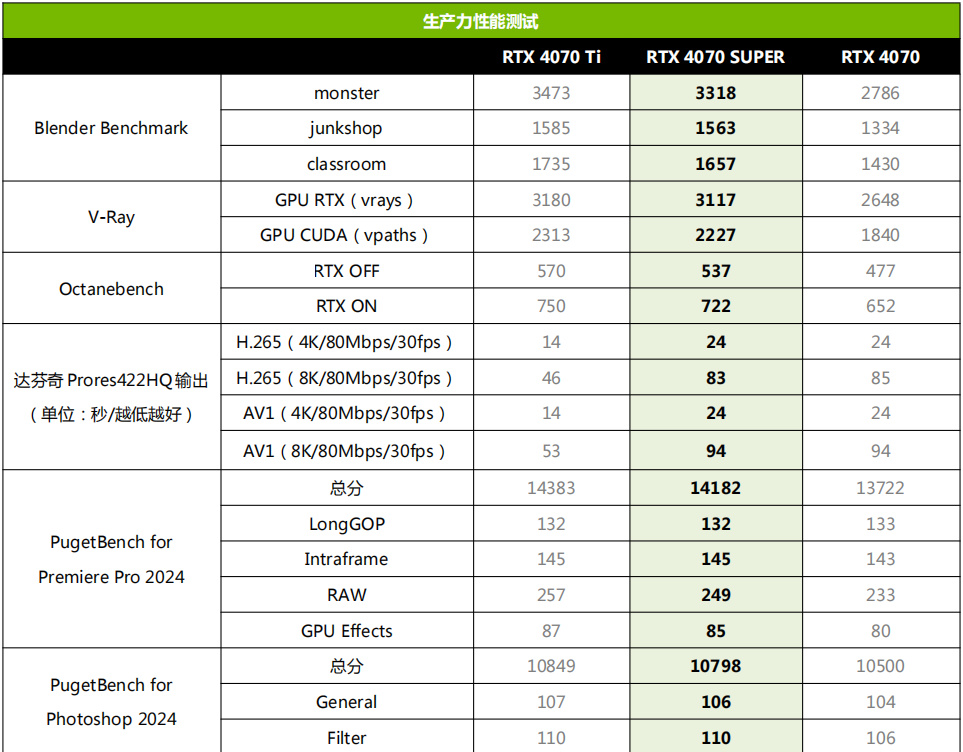Image resolution: width=963 pixels, height=752 pixels.
Task: Select the H.265 4K/80Mbps/30fps row label
Action: 344,342
